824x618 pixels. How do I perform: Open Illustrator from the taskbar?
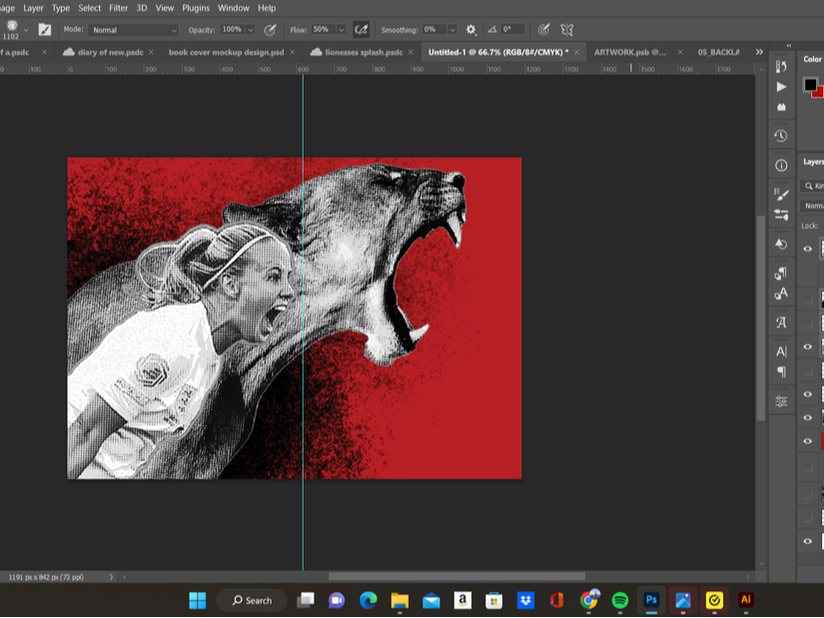(x=745, y=600)
